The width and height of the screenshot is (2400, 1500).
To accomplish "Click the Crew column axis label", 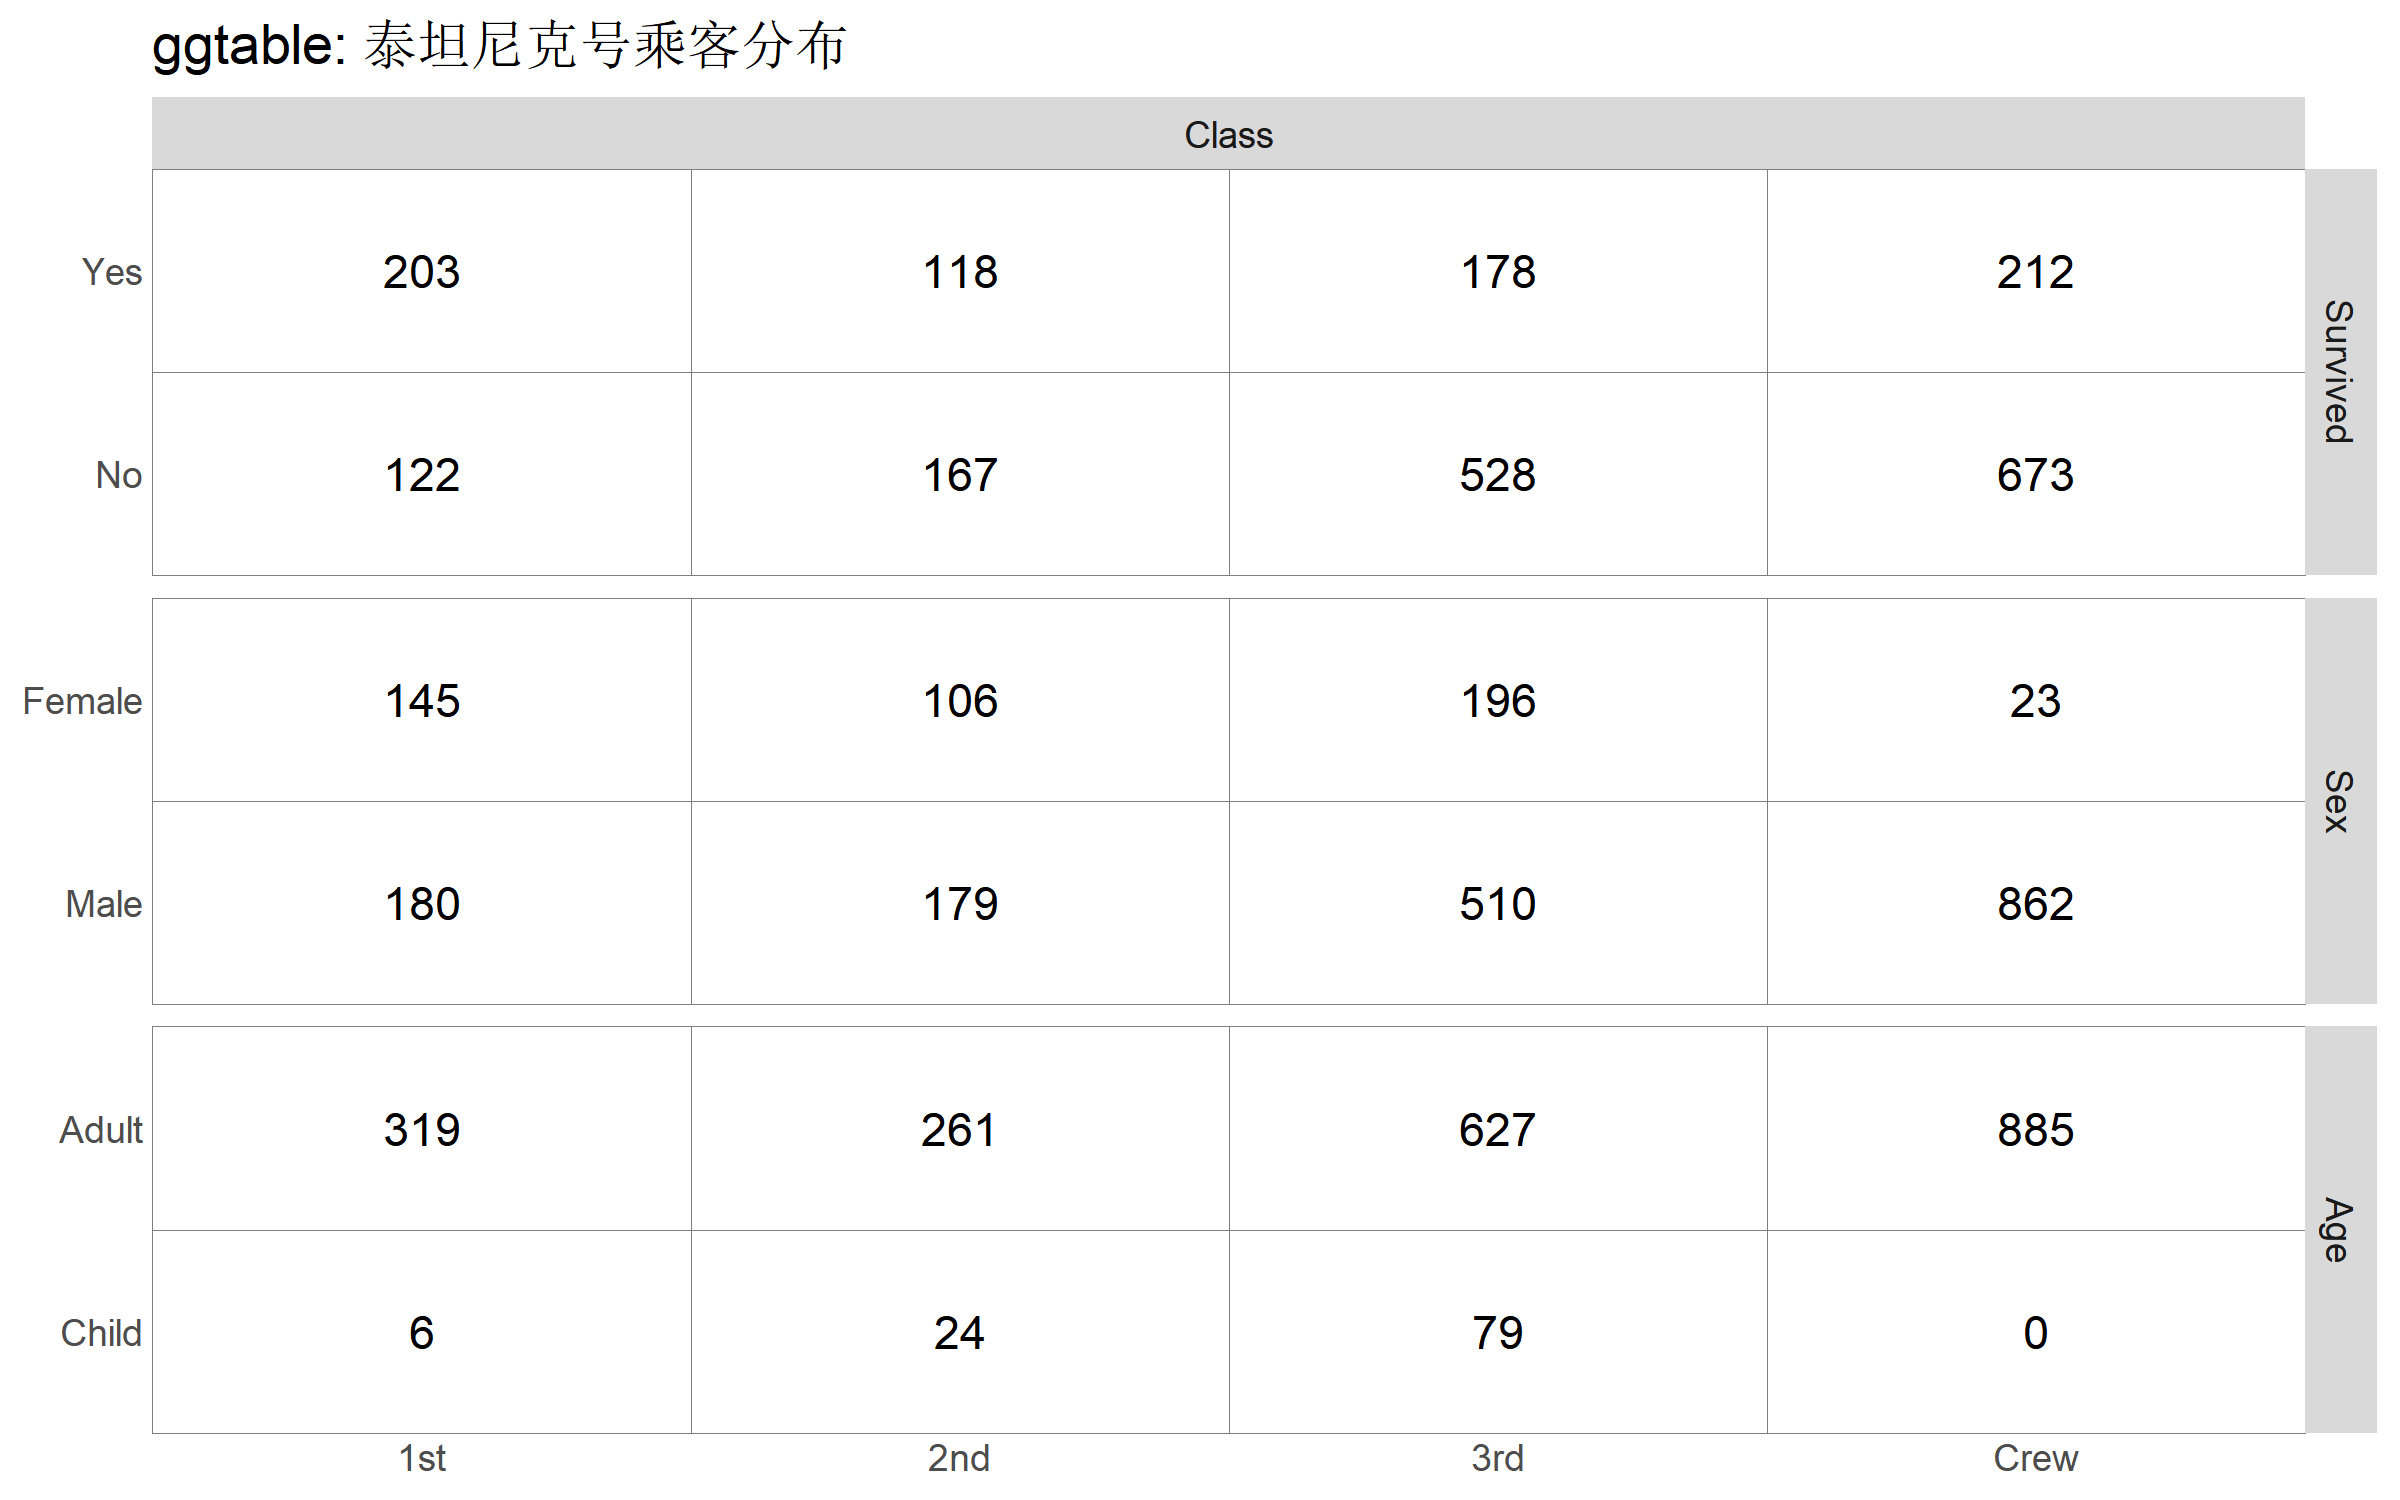I will pos(2035,1458).
